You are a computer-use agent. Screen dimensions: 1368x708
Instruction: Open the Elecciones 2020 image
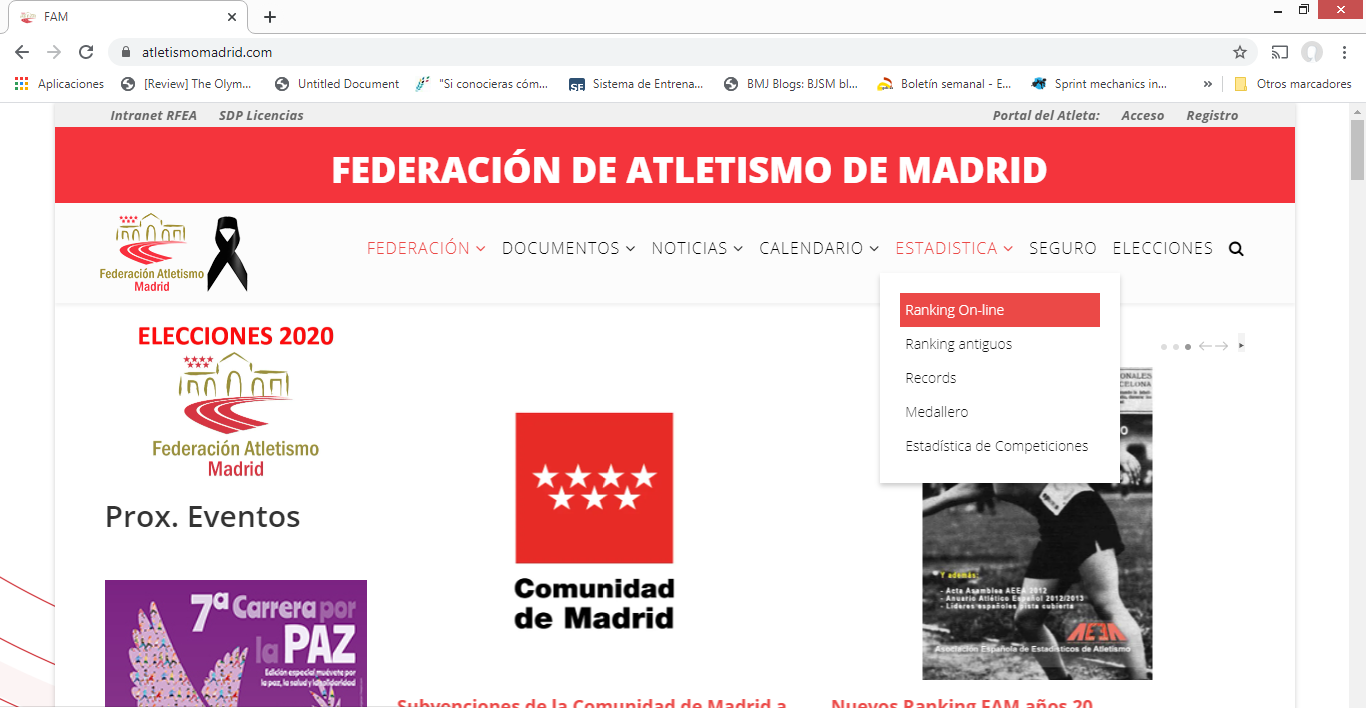click(236, 401)
